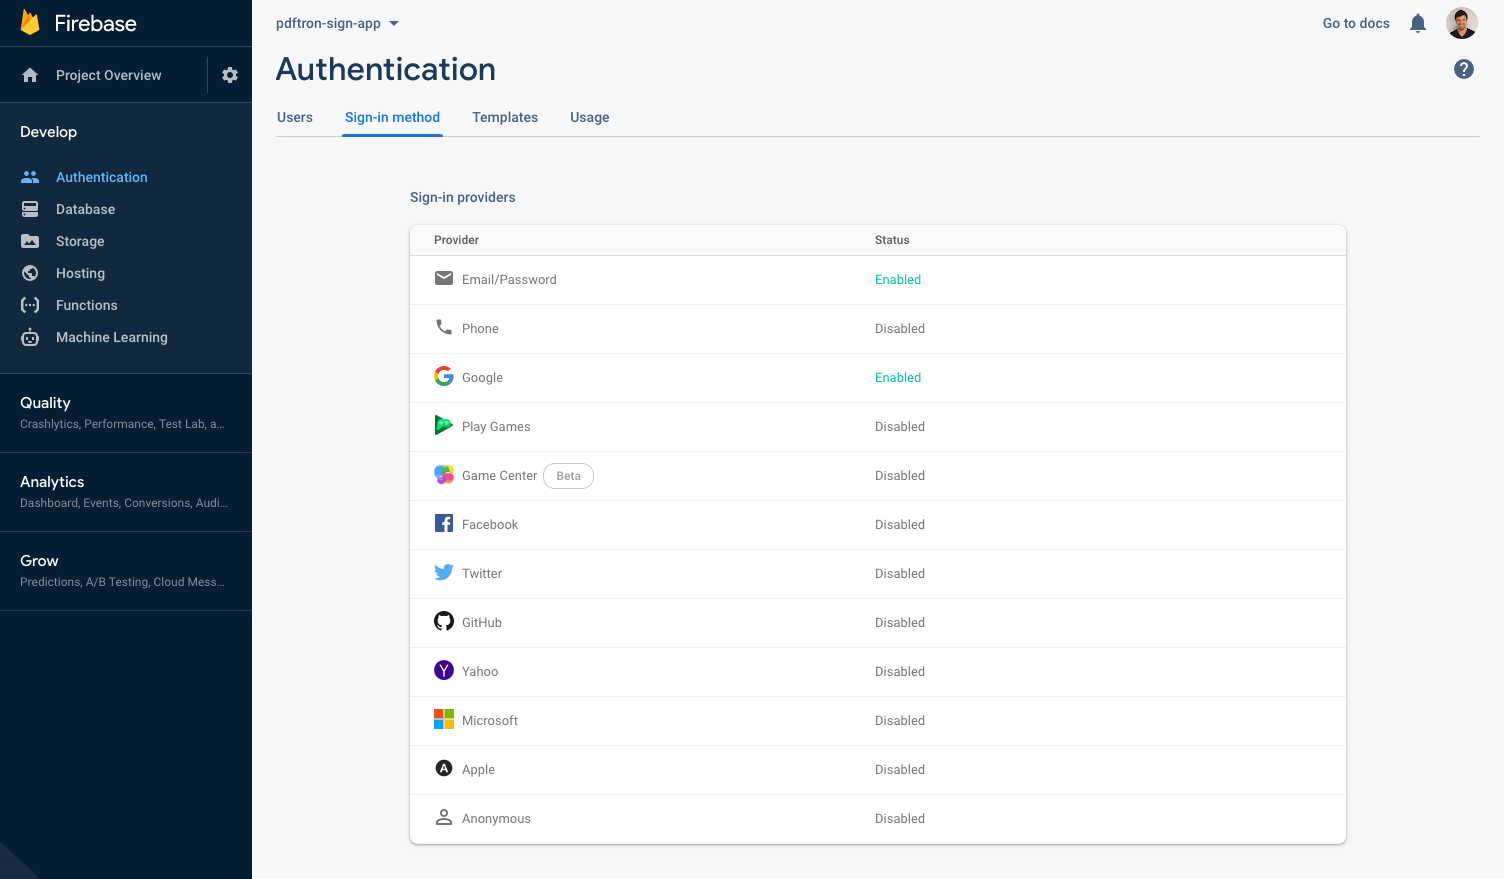Select the Google provider icon row

(x=878, y=378)
